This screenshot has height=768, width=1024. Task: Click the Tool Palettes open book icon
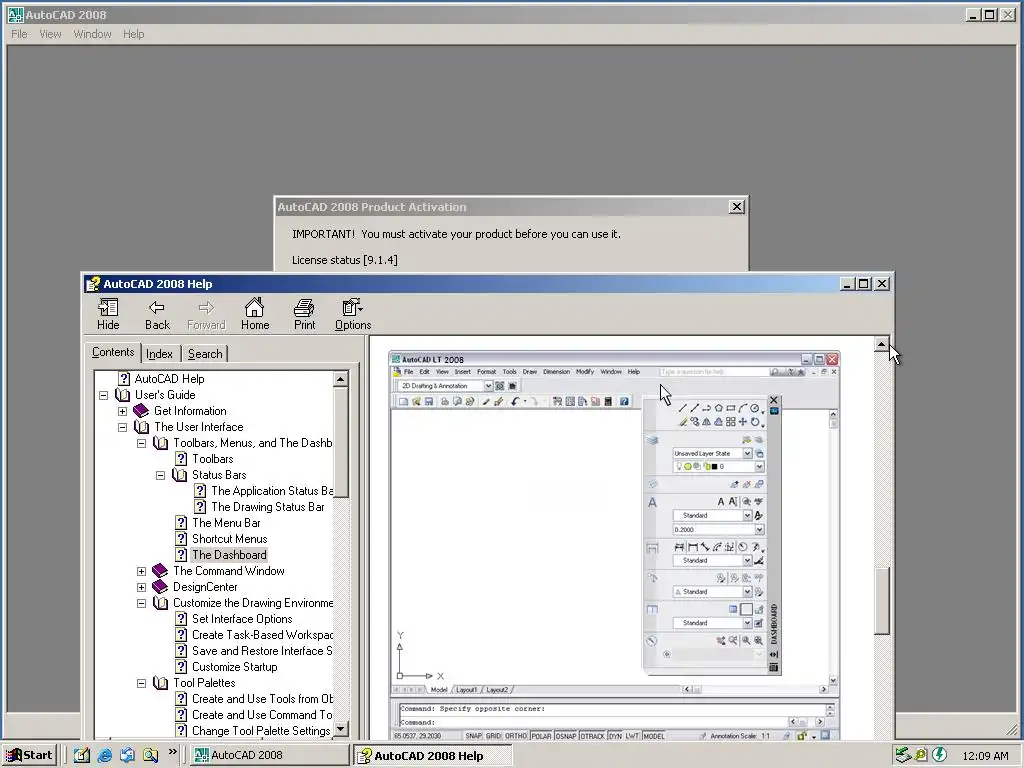coord(160,683)
